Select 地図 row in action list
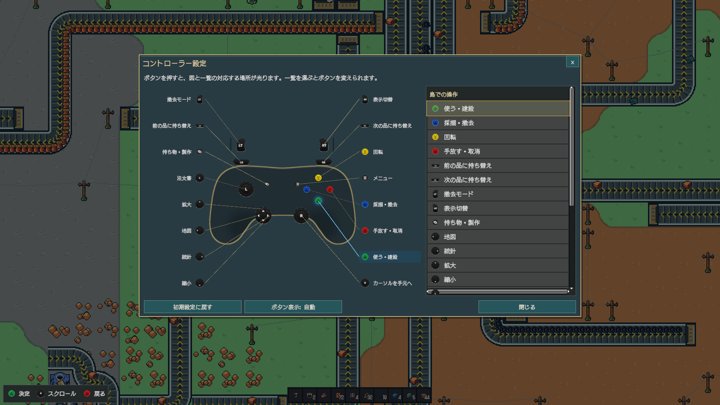This screenshot has width=720, height=405. [498, 237]
